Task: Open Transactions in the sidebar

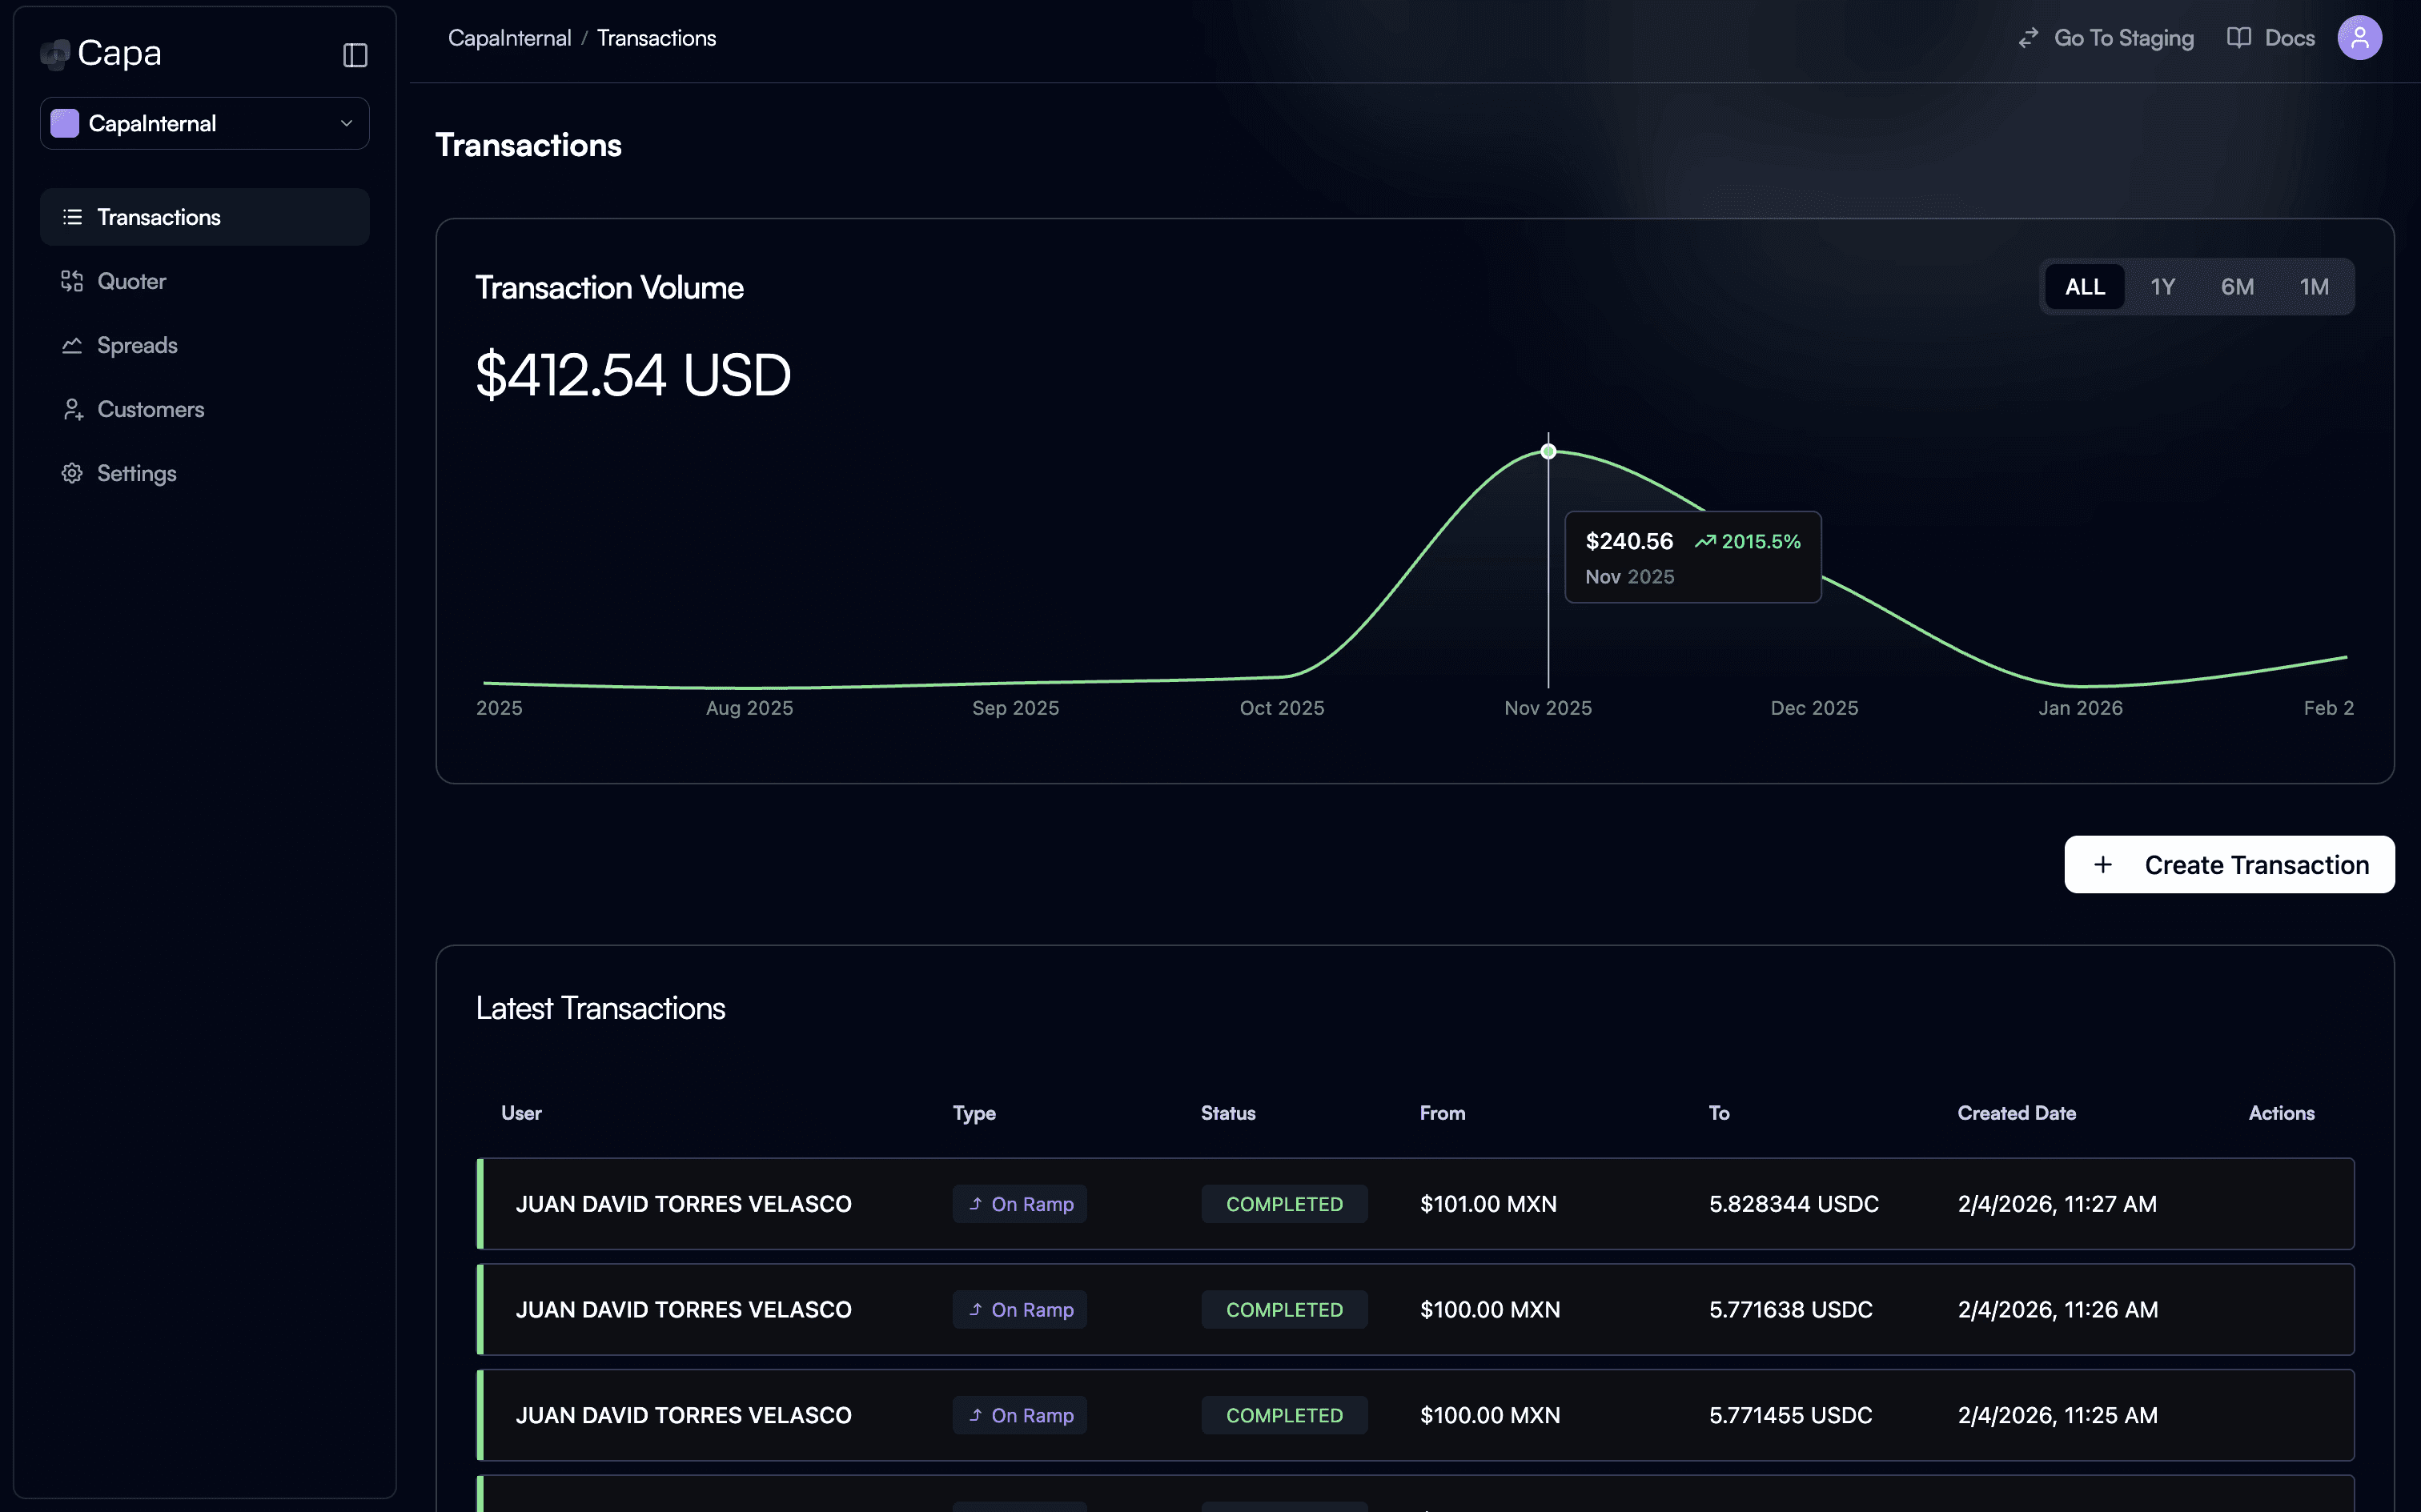Action: (159, 217)
